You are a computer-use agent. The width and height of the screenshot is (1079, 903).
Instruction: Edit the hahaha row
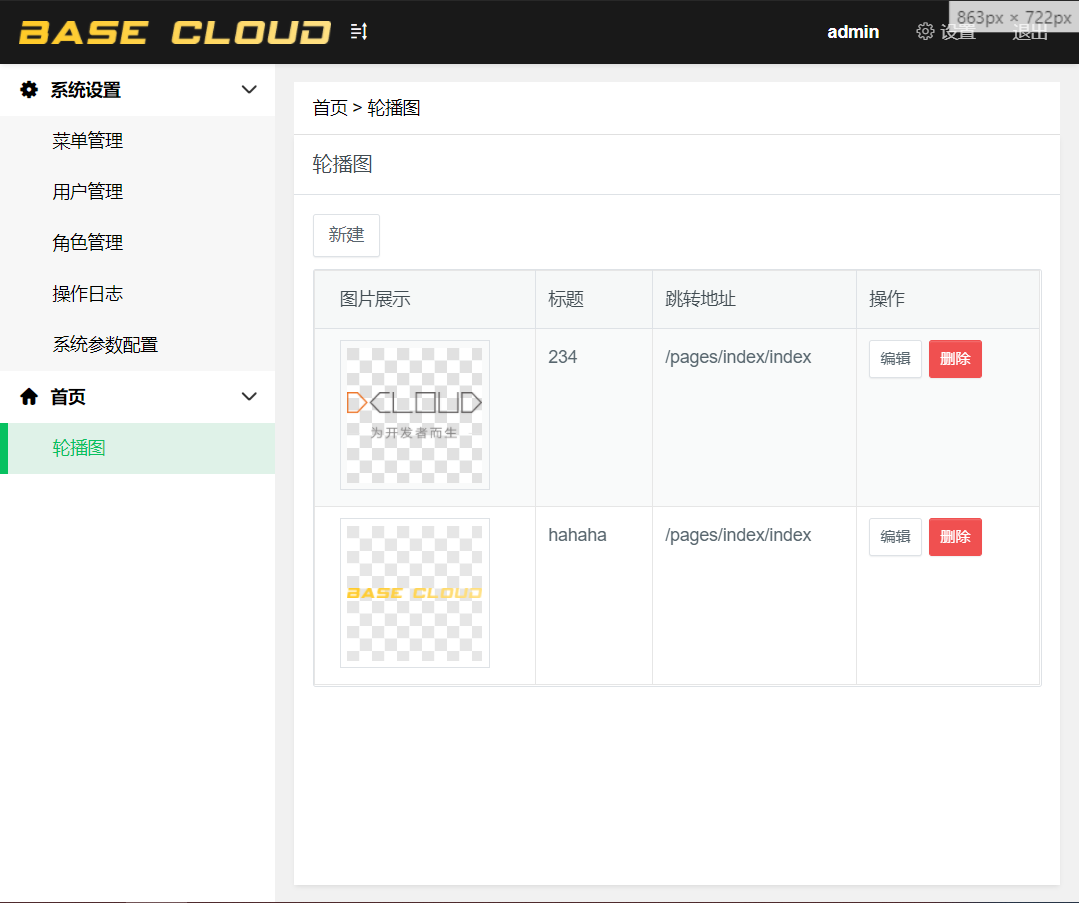tap(895, 537)
